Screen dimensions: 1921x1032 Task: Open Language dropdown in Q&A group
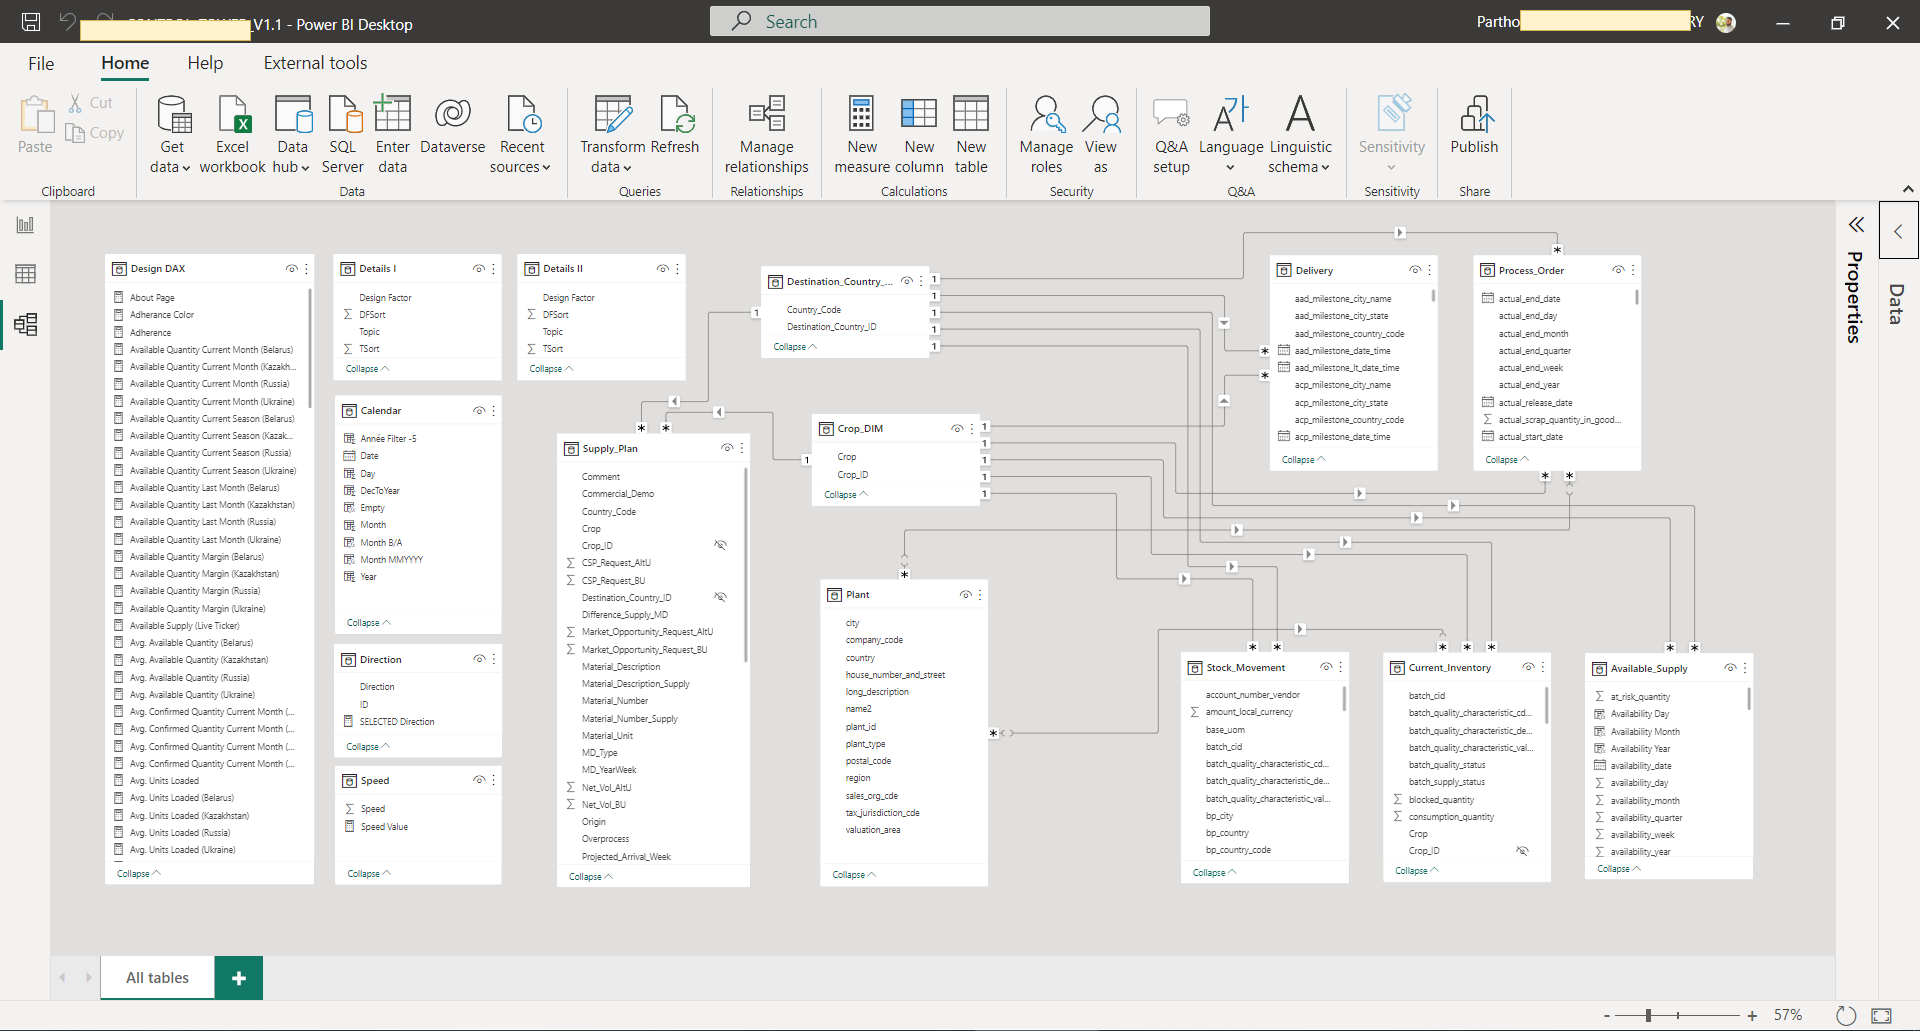tap(1231, 168)
